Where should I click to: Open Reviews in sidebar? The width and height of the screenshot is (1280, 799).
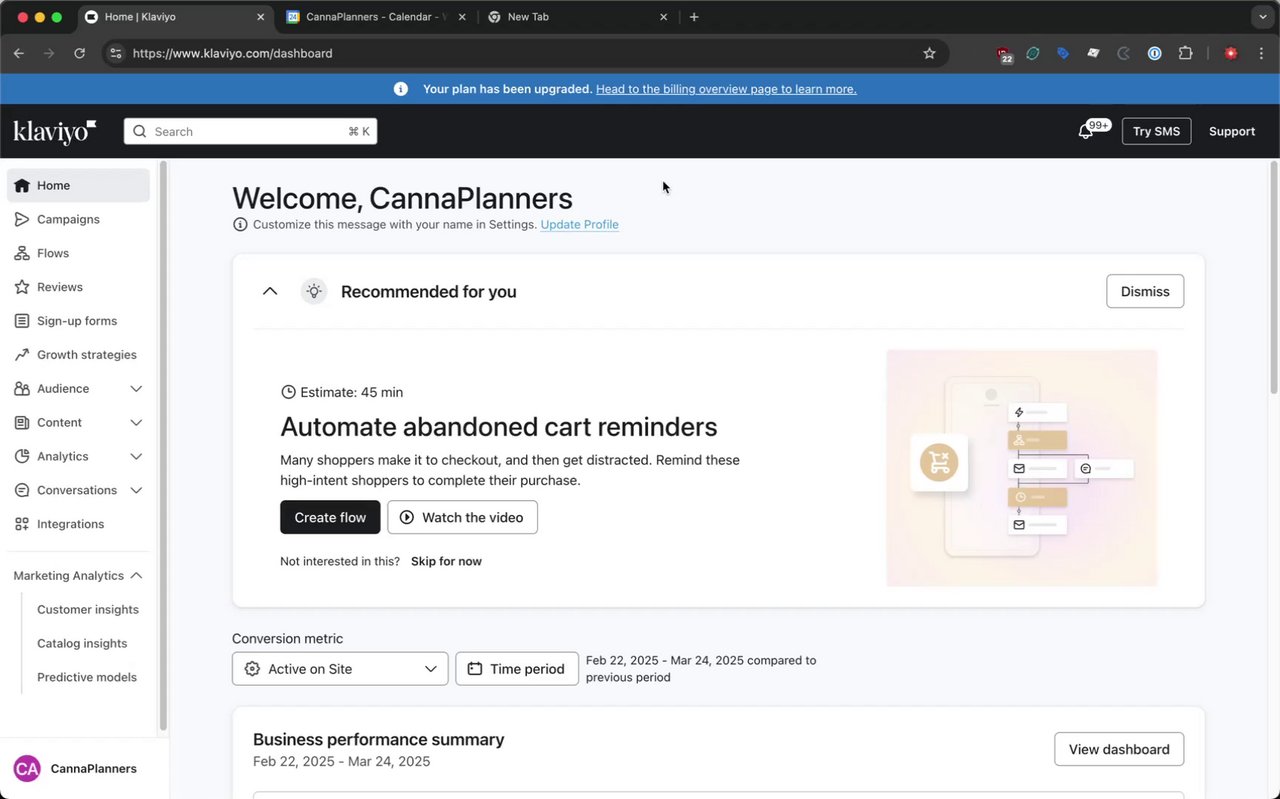pyautogui.click(x=78, y=287)
